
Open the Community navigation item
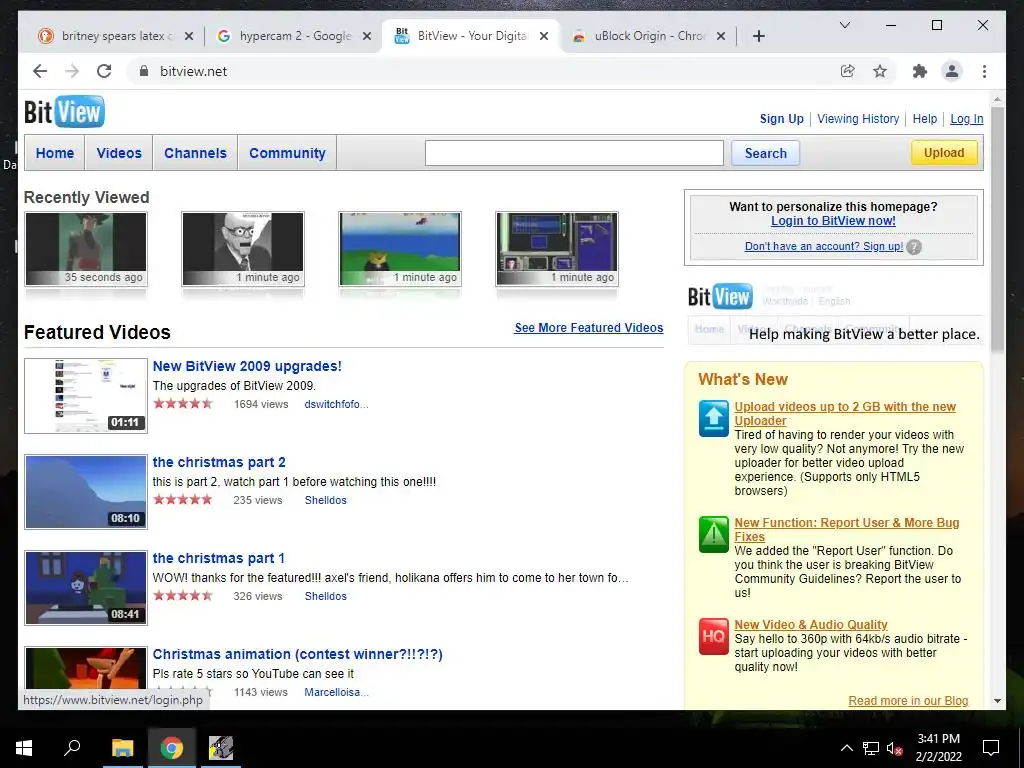(287, 153)
